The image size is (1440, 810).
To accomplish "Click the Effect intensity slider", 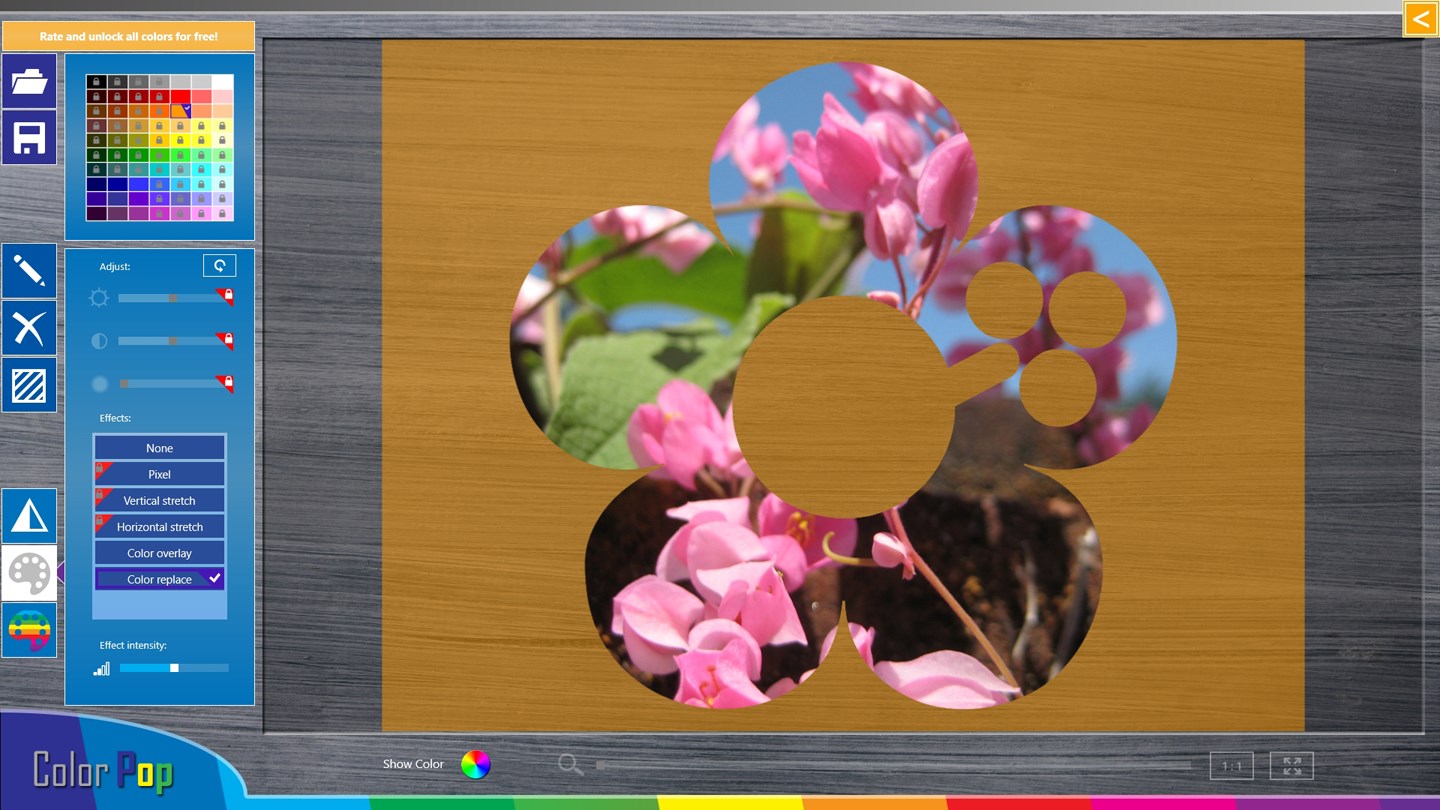I will coord(174,668).
